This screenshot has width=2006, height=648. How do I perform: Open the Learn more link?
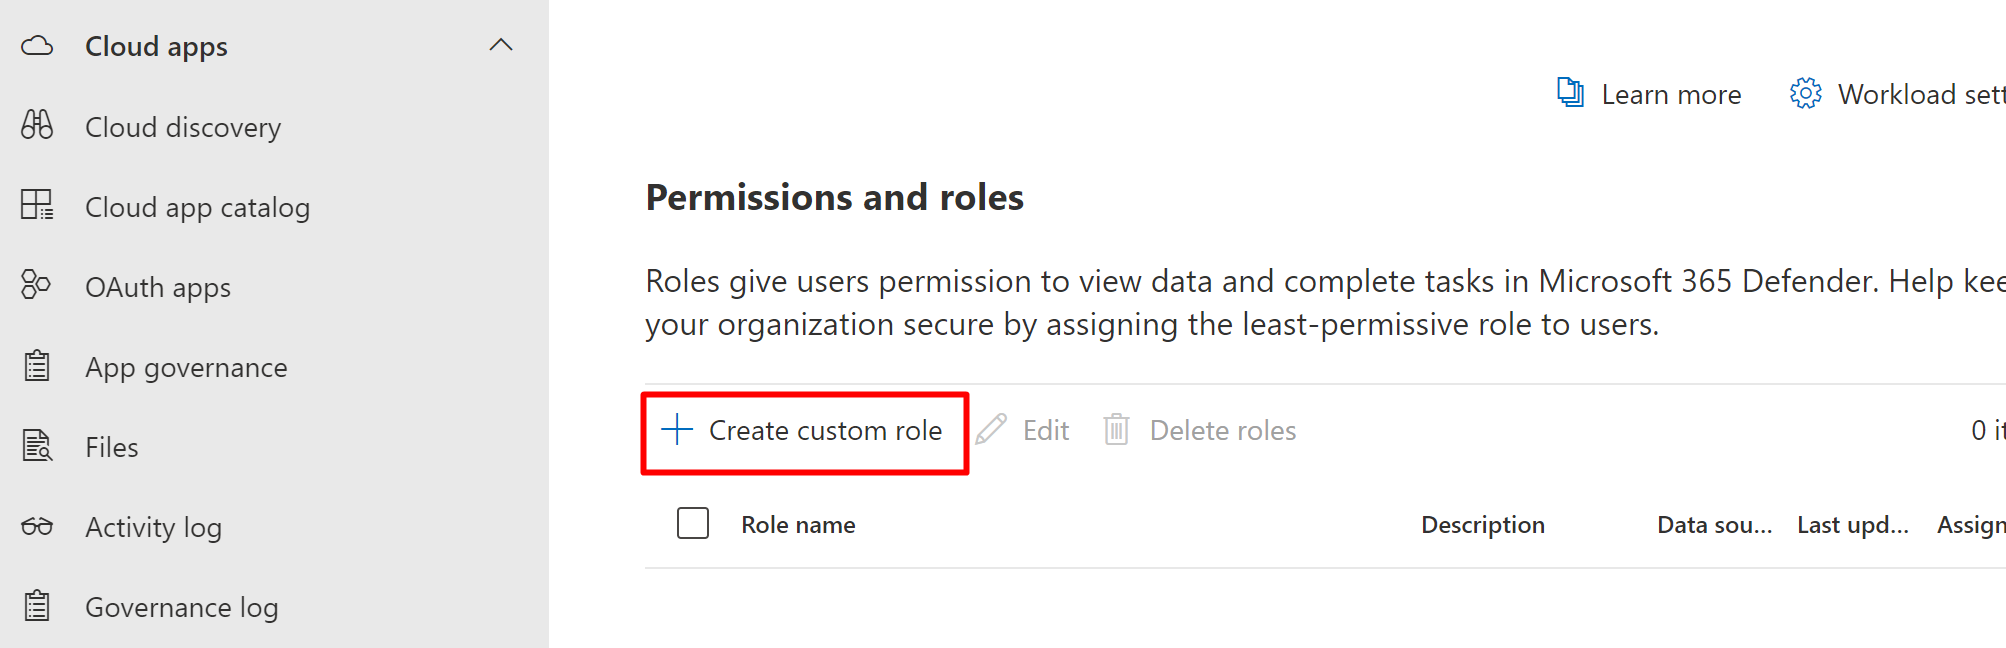pyautogui.click(x=1670, y=95)
